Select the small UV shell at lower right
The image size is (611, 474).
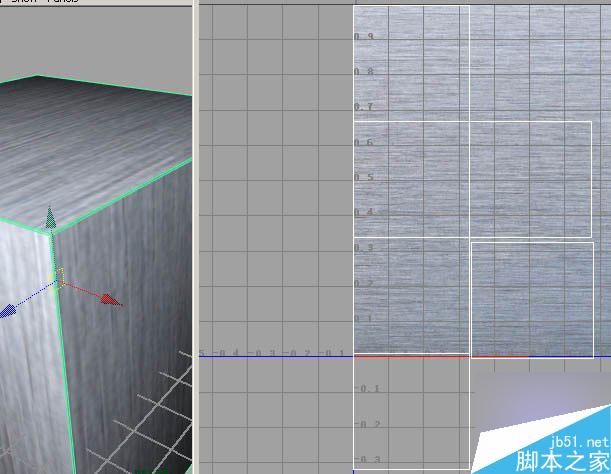point(532,300)
